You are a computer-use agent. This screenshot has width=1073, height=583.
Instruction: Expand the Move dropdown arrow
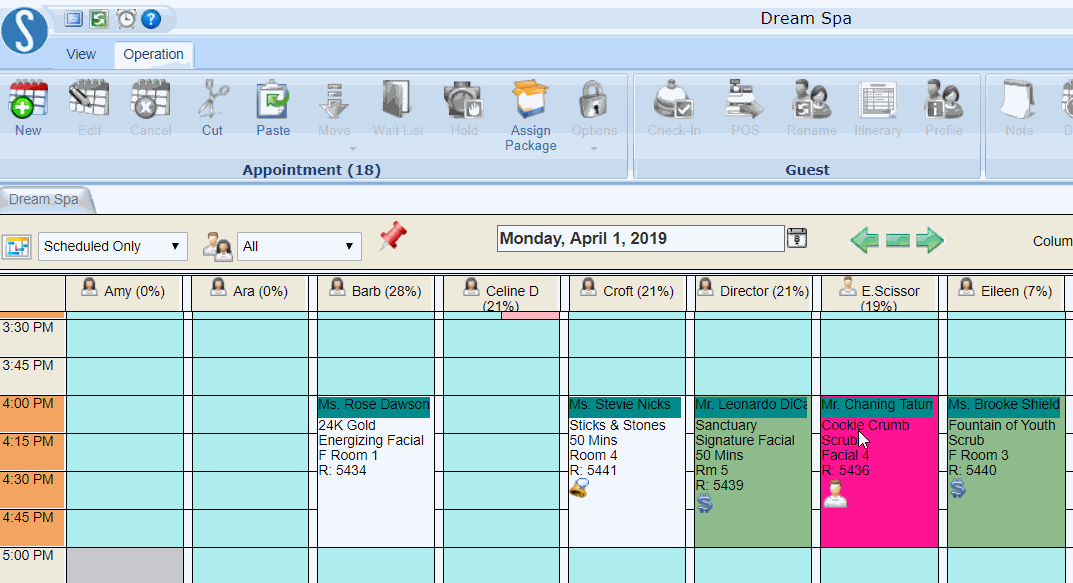click(353, 148)
